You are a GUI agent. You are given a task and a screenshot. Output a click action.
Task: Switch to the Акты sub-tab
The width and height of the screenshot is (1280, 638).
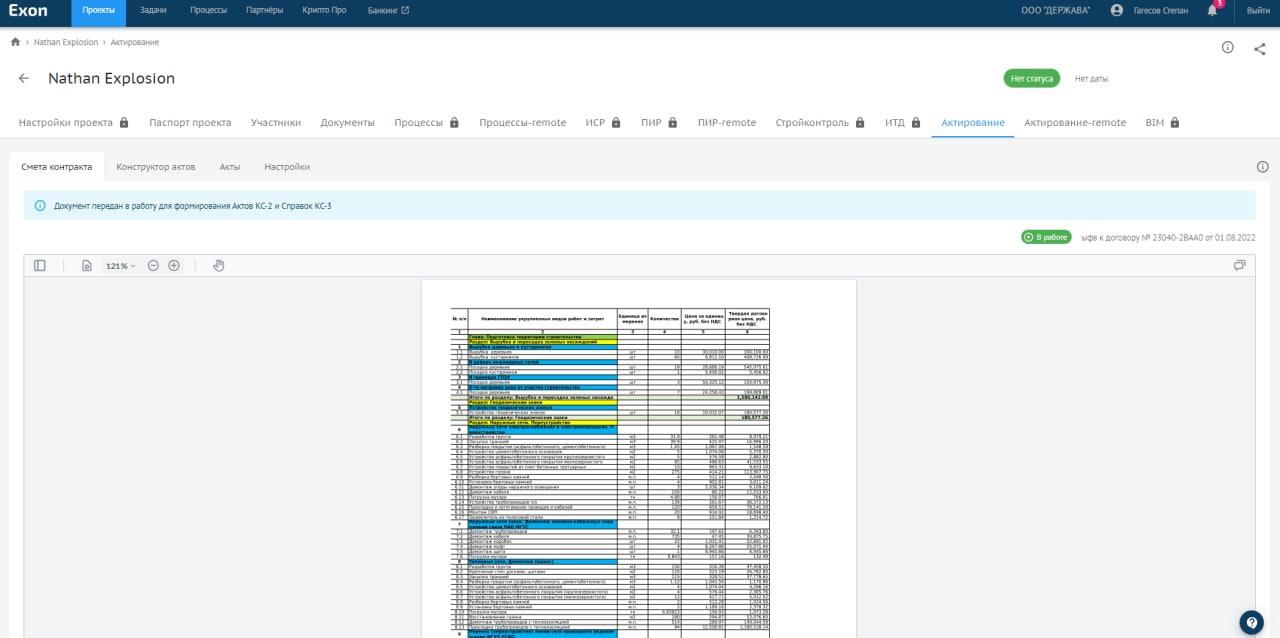pyautogui.click(x=230, y=167)
